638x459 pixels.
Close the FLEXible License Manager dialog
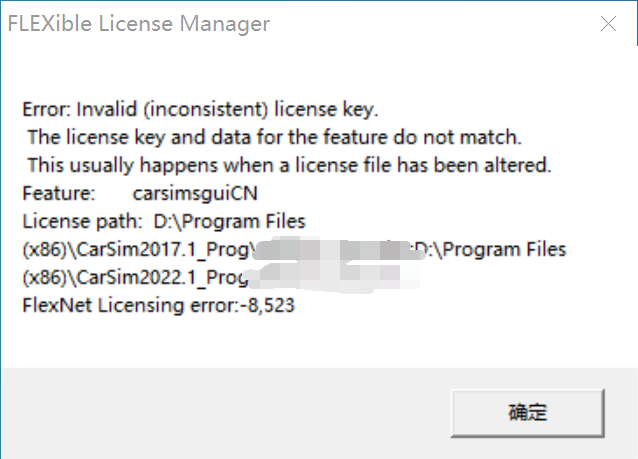point(606,24)
